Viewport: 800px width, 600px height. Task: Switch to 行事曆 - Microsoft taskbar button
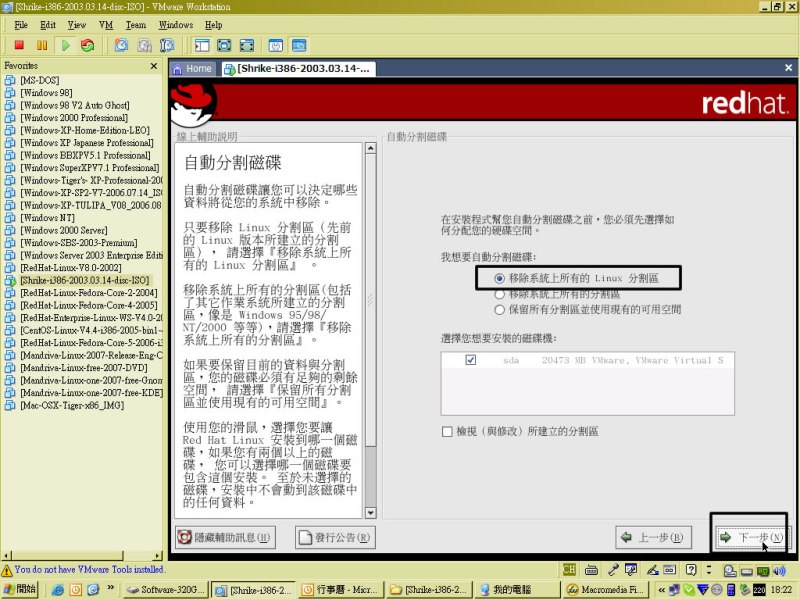point(340,590)
